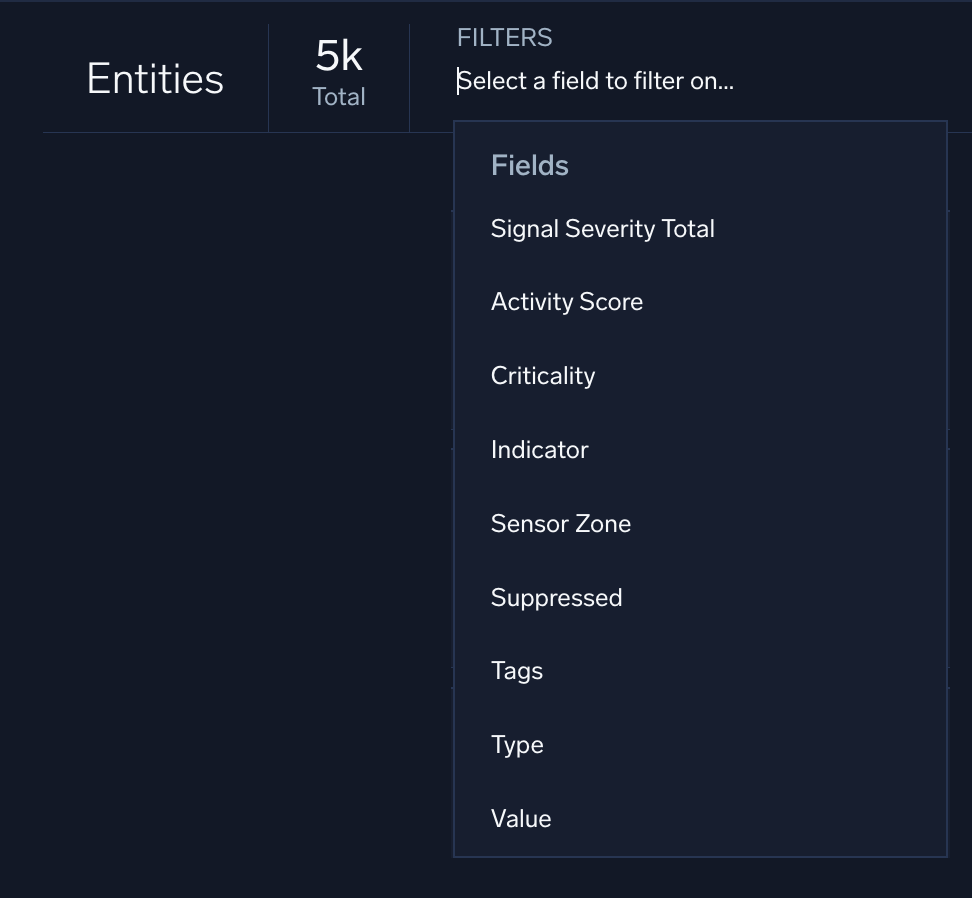This screenshot has height=898, width=972.
Task: Pick the Value field option
Action: (520, 819)
